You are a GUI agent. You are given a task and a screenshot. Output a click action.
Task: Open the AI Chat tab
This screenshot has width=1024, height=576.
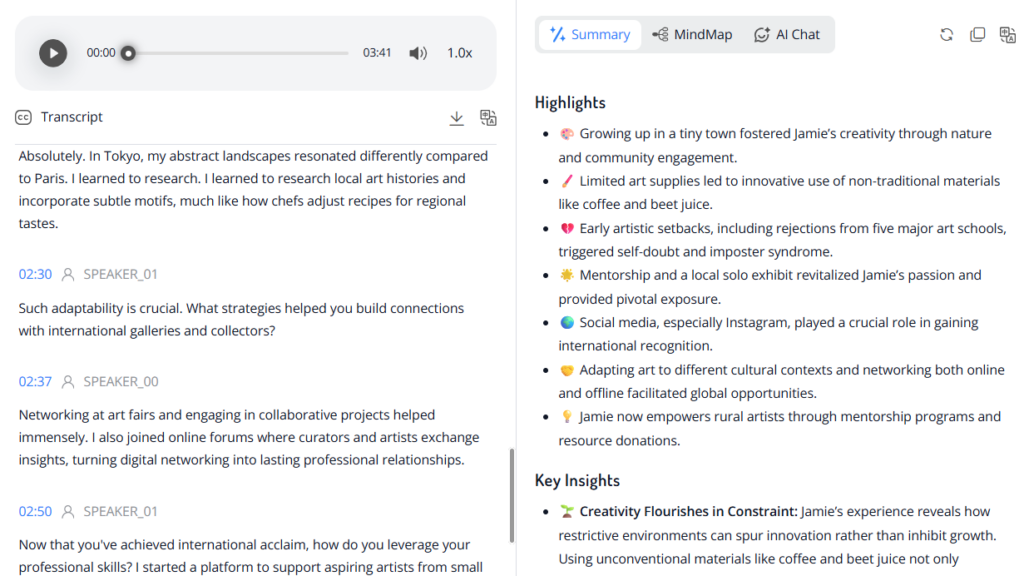(787, 33)
